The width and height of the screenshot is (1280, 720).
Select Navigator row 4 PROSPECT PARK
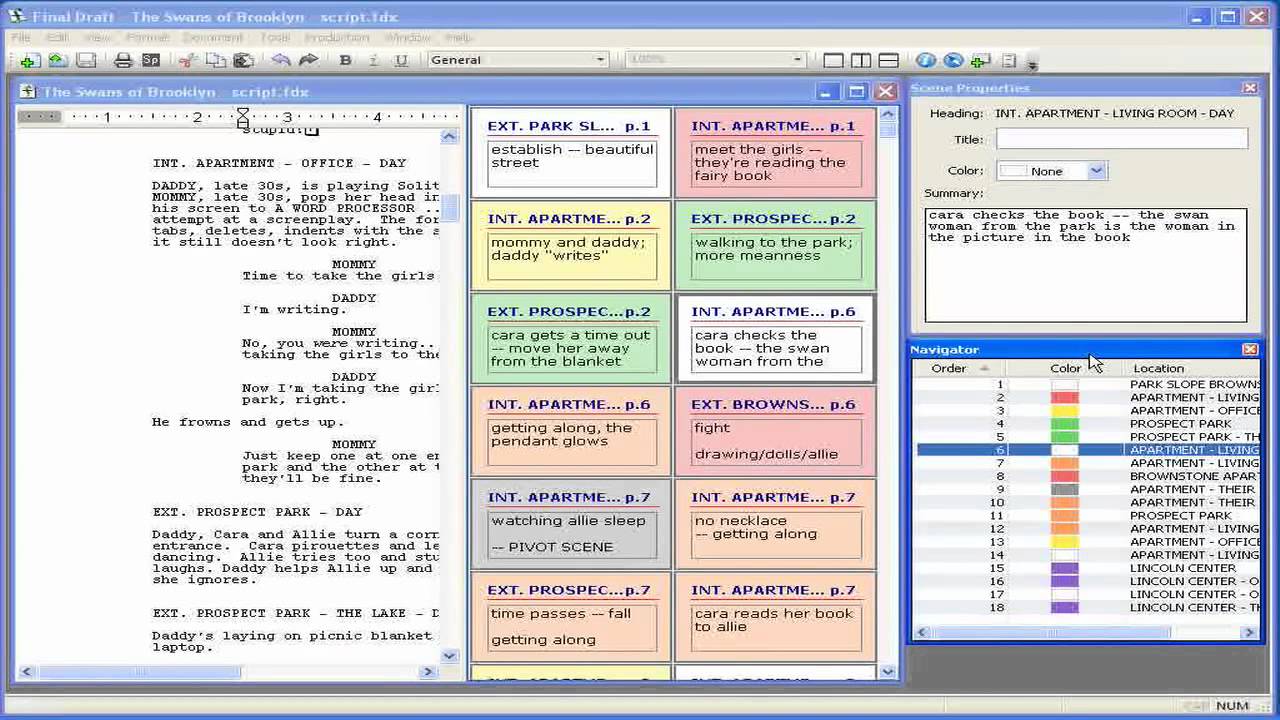click(1088, 424)
